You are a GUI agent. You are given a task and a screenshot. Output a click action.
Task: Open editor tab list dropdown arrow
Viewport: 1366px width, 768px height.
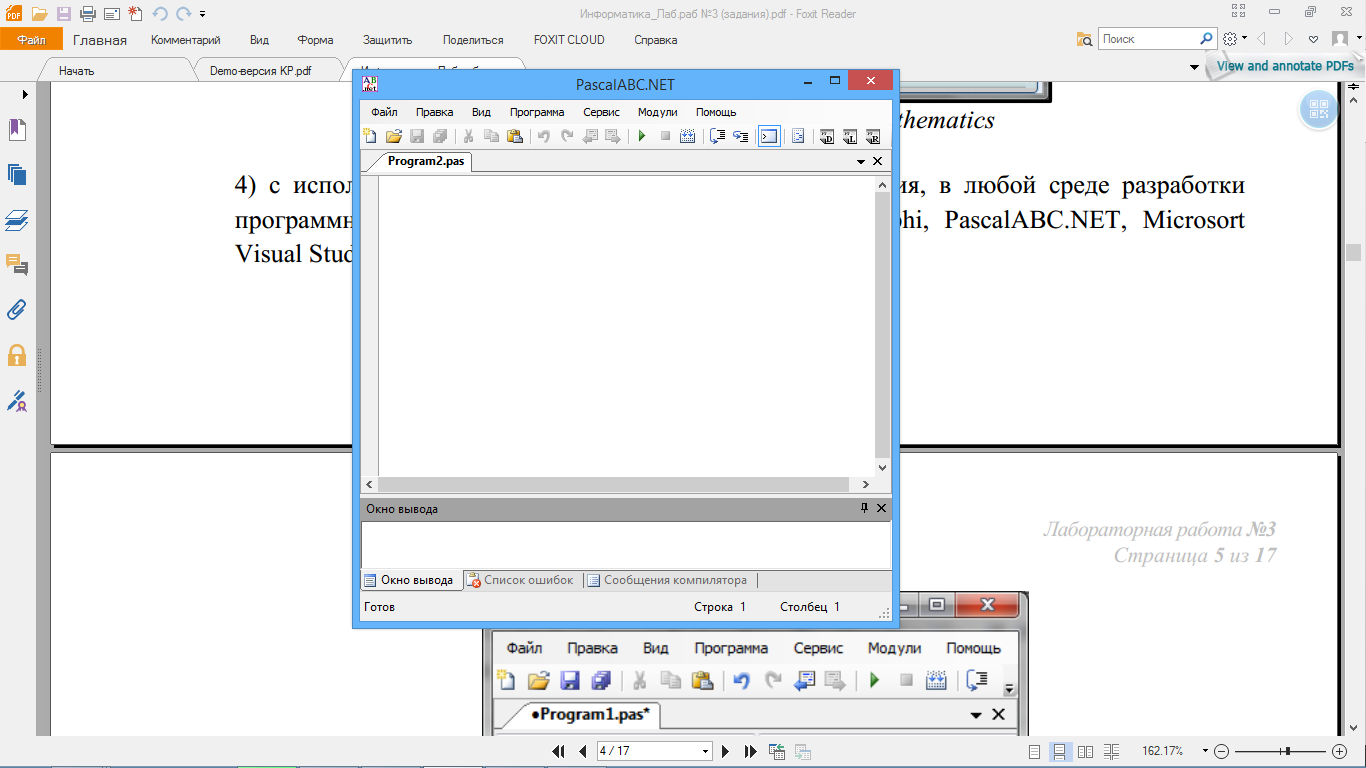pyautogui.click(x=861, y=161)
